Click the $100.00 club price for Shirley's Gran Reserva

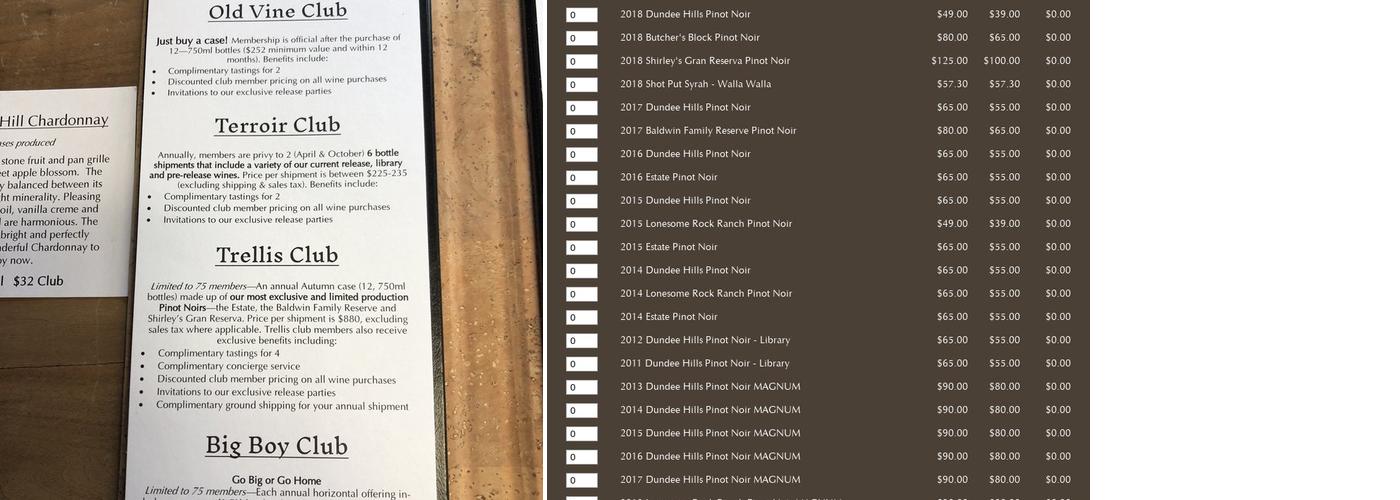(x=1001, y=61)
